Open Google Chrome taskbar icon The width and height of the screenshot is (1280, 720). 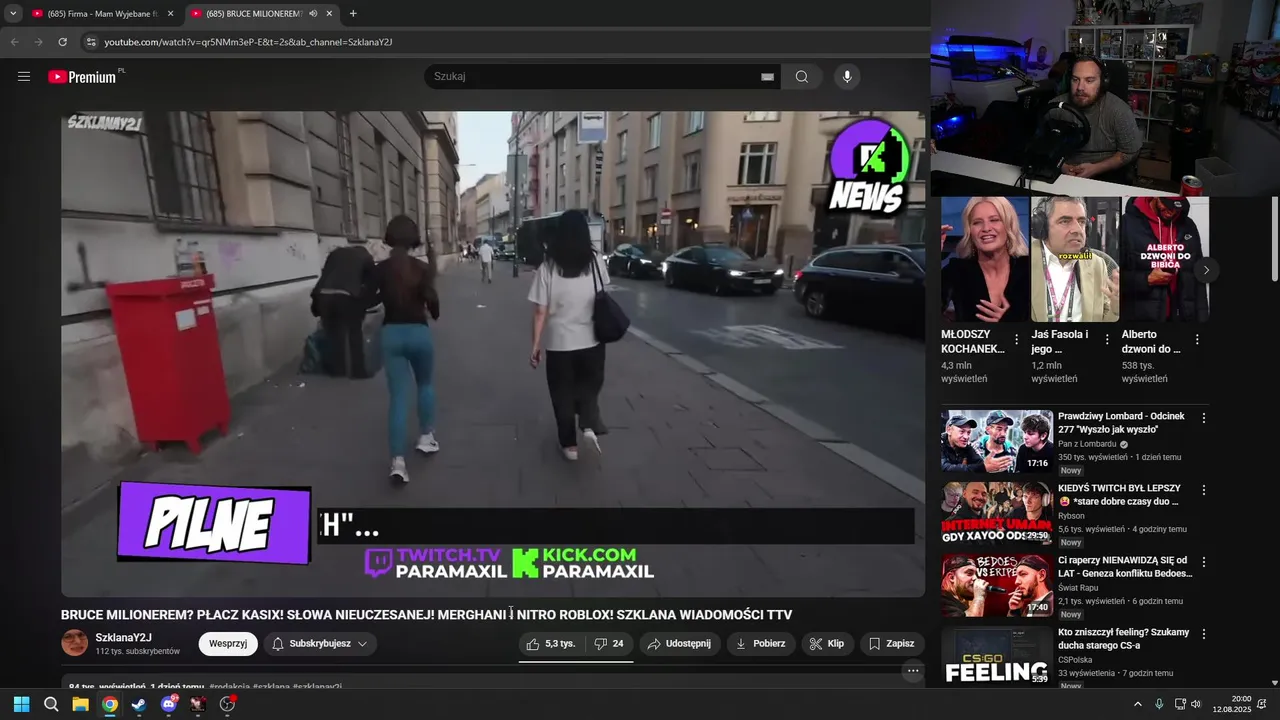tap(110, 704)
